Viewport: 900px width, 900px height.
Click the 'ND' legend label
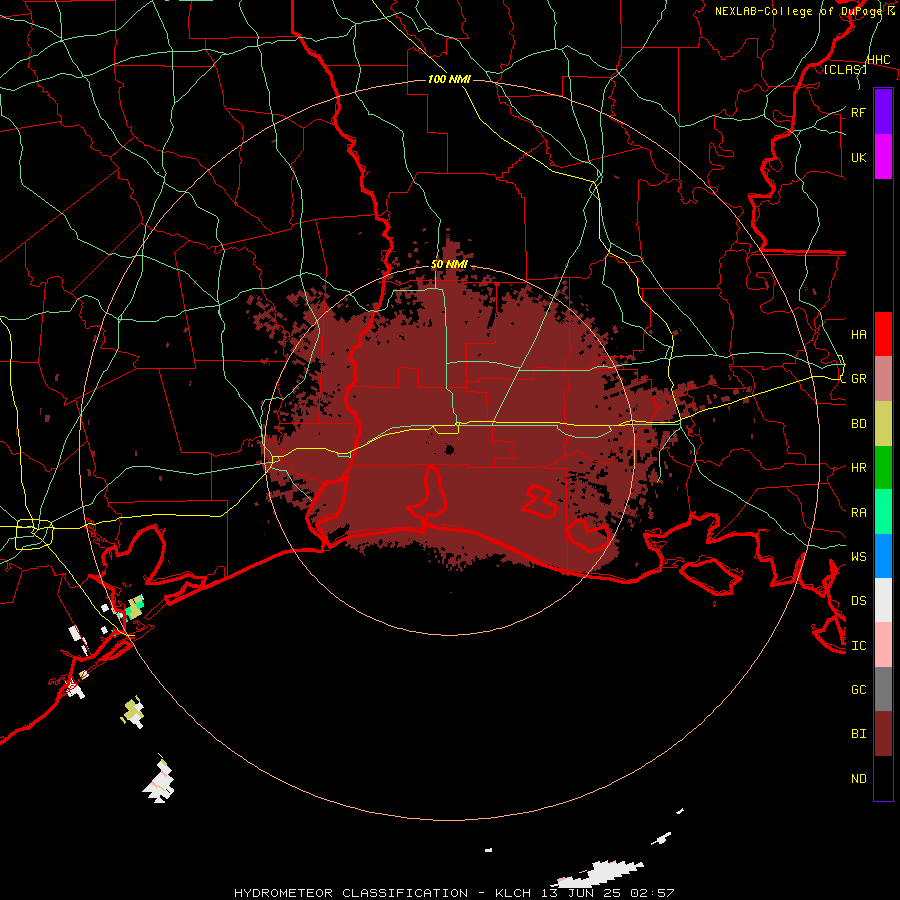pos(858,778)
